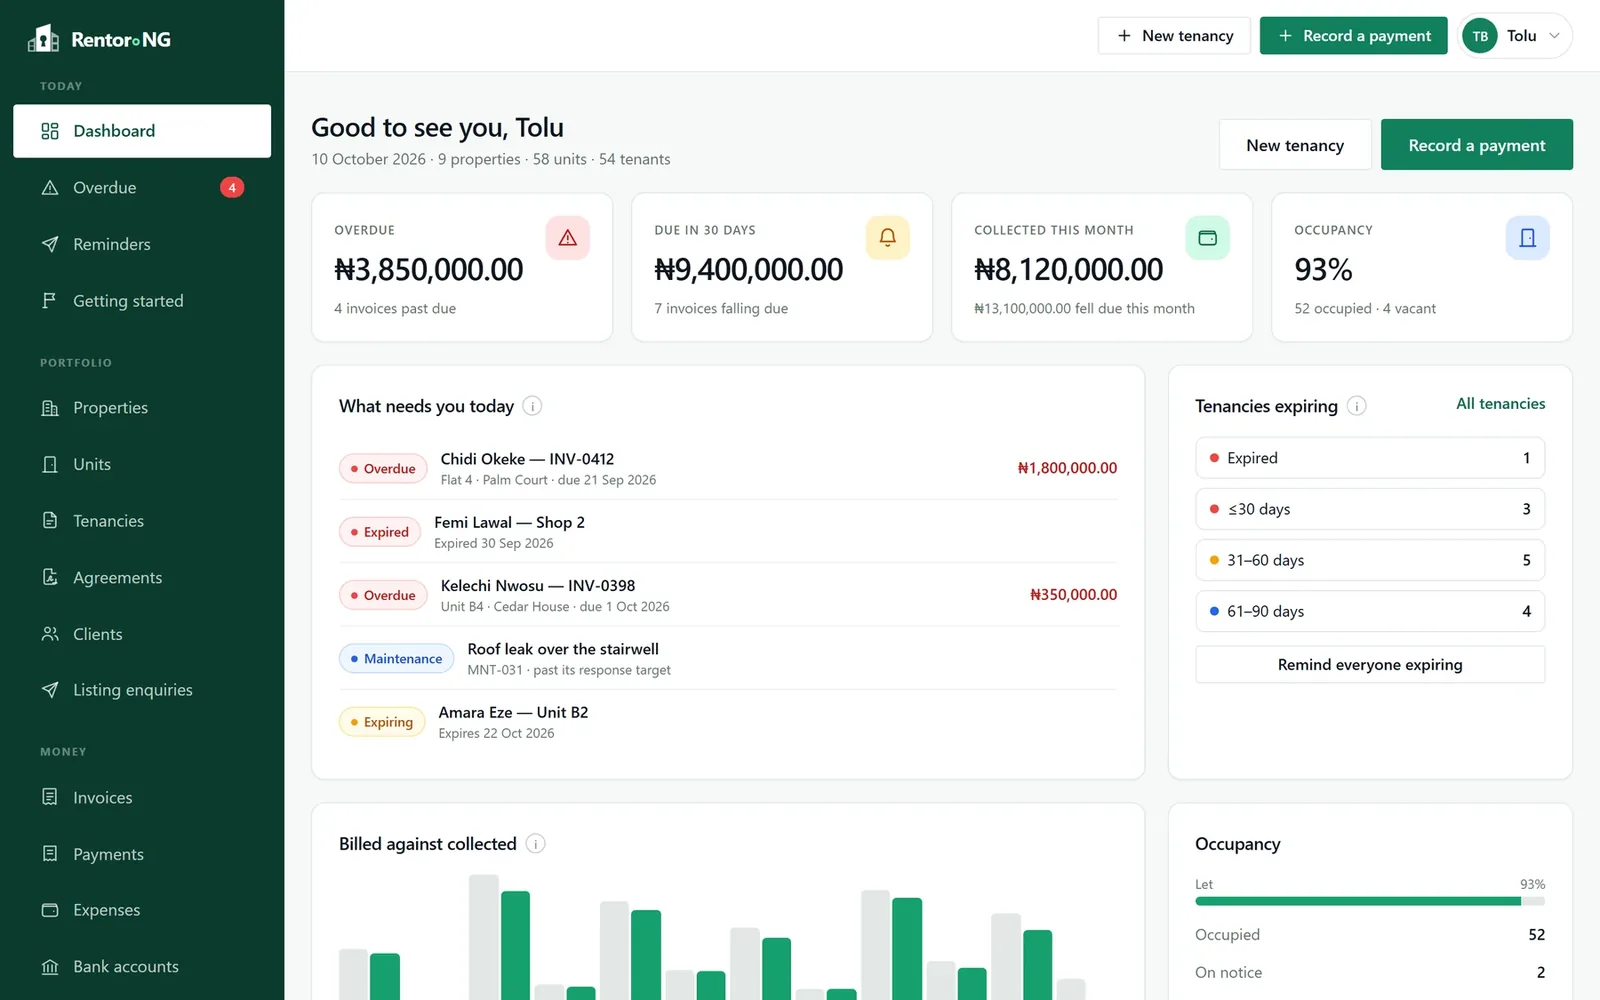Click the red 4 badge on Overdue
Viewport: 1600px width, 1000px height.
click(232, 188)
